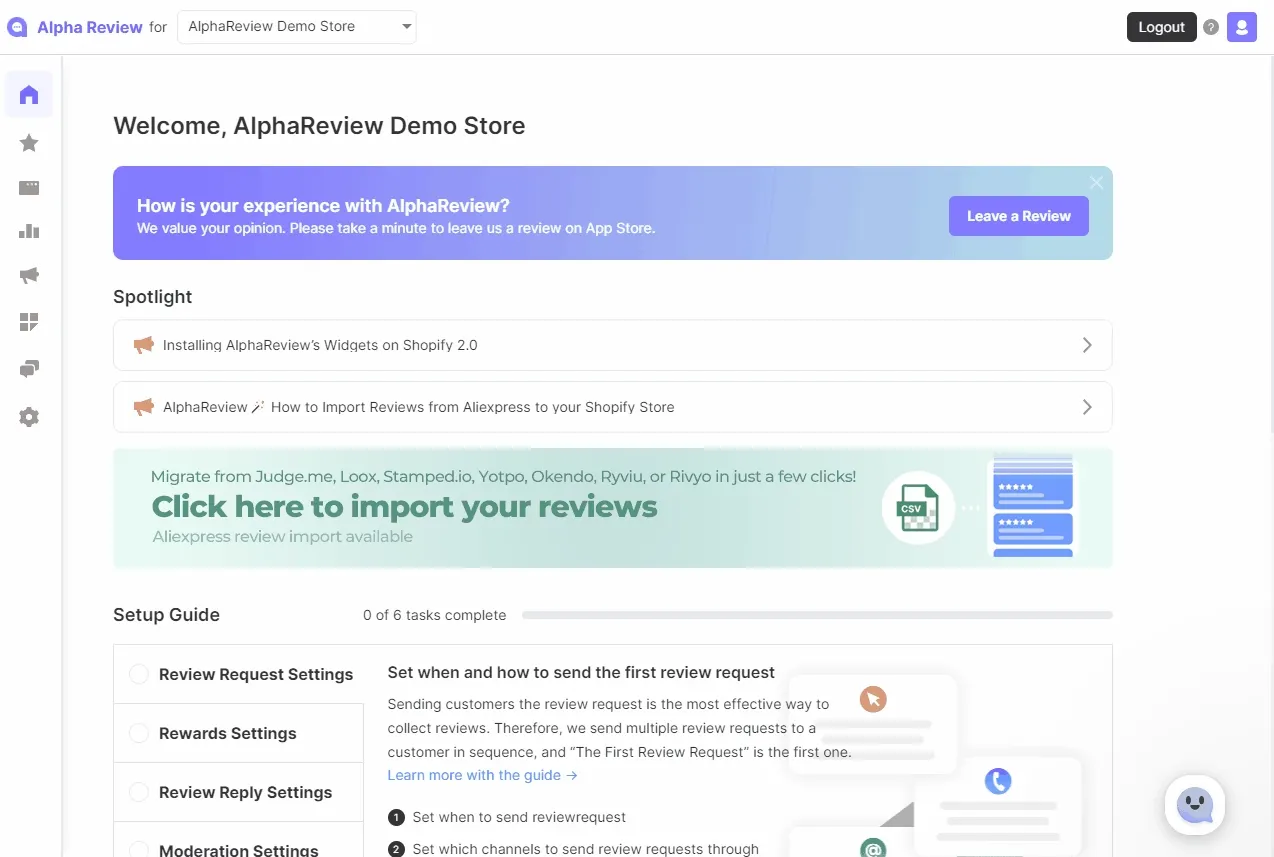
Task: Click megaphone icon beside Aliexpress import article
Action: click(x=144, y=407)
